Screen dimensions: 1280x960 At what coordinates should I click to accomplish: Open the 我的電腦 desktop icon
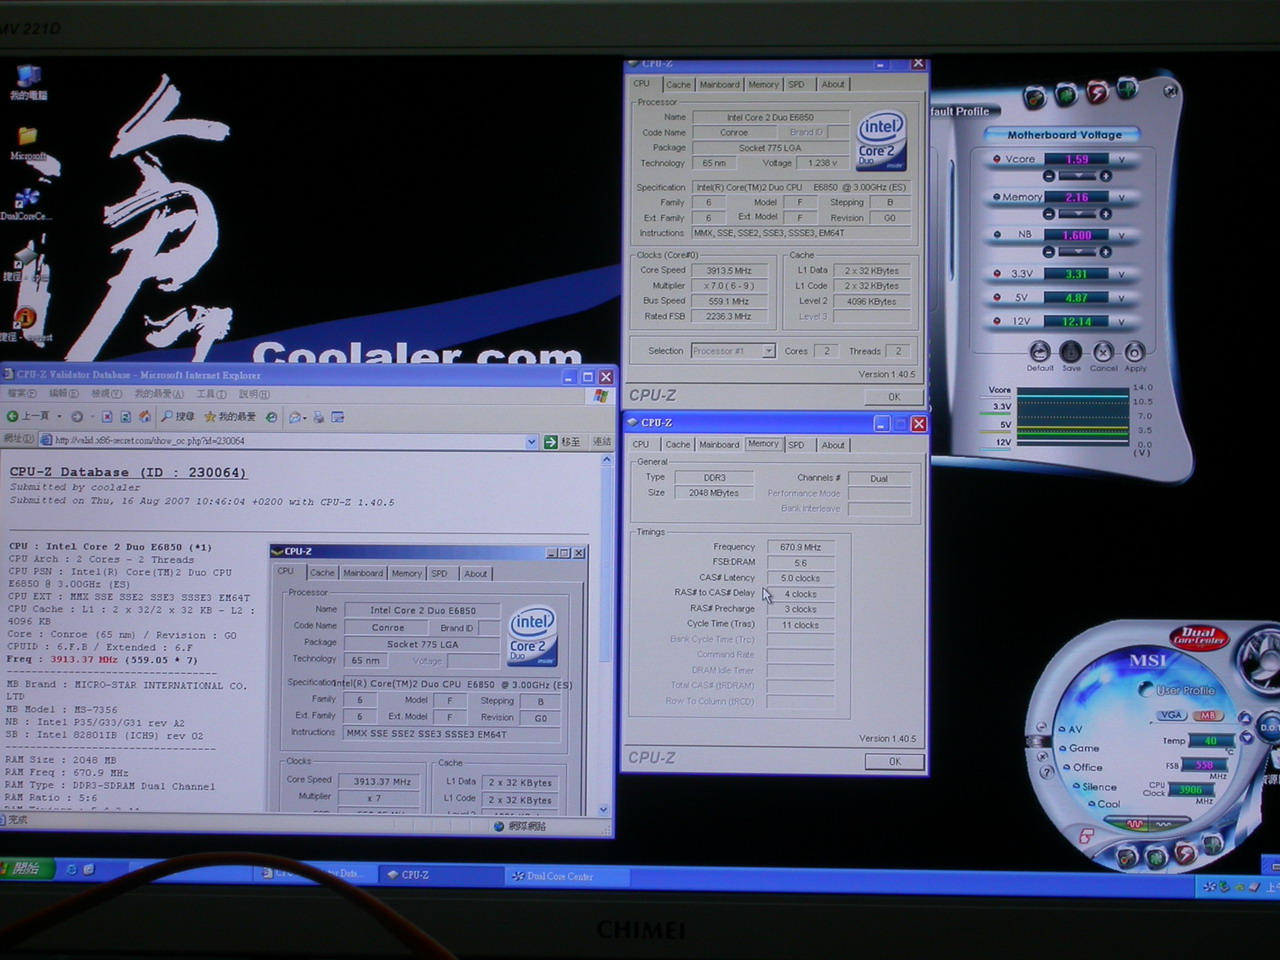coord(28,82)
